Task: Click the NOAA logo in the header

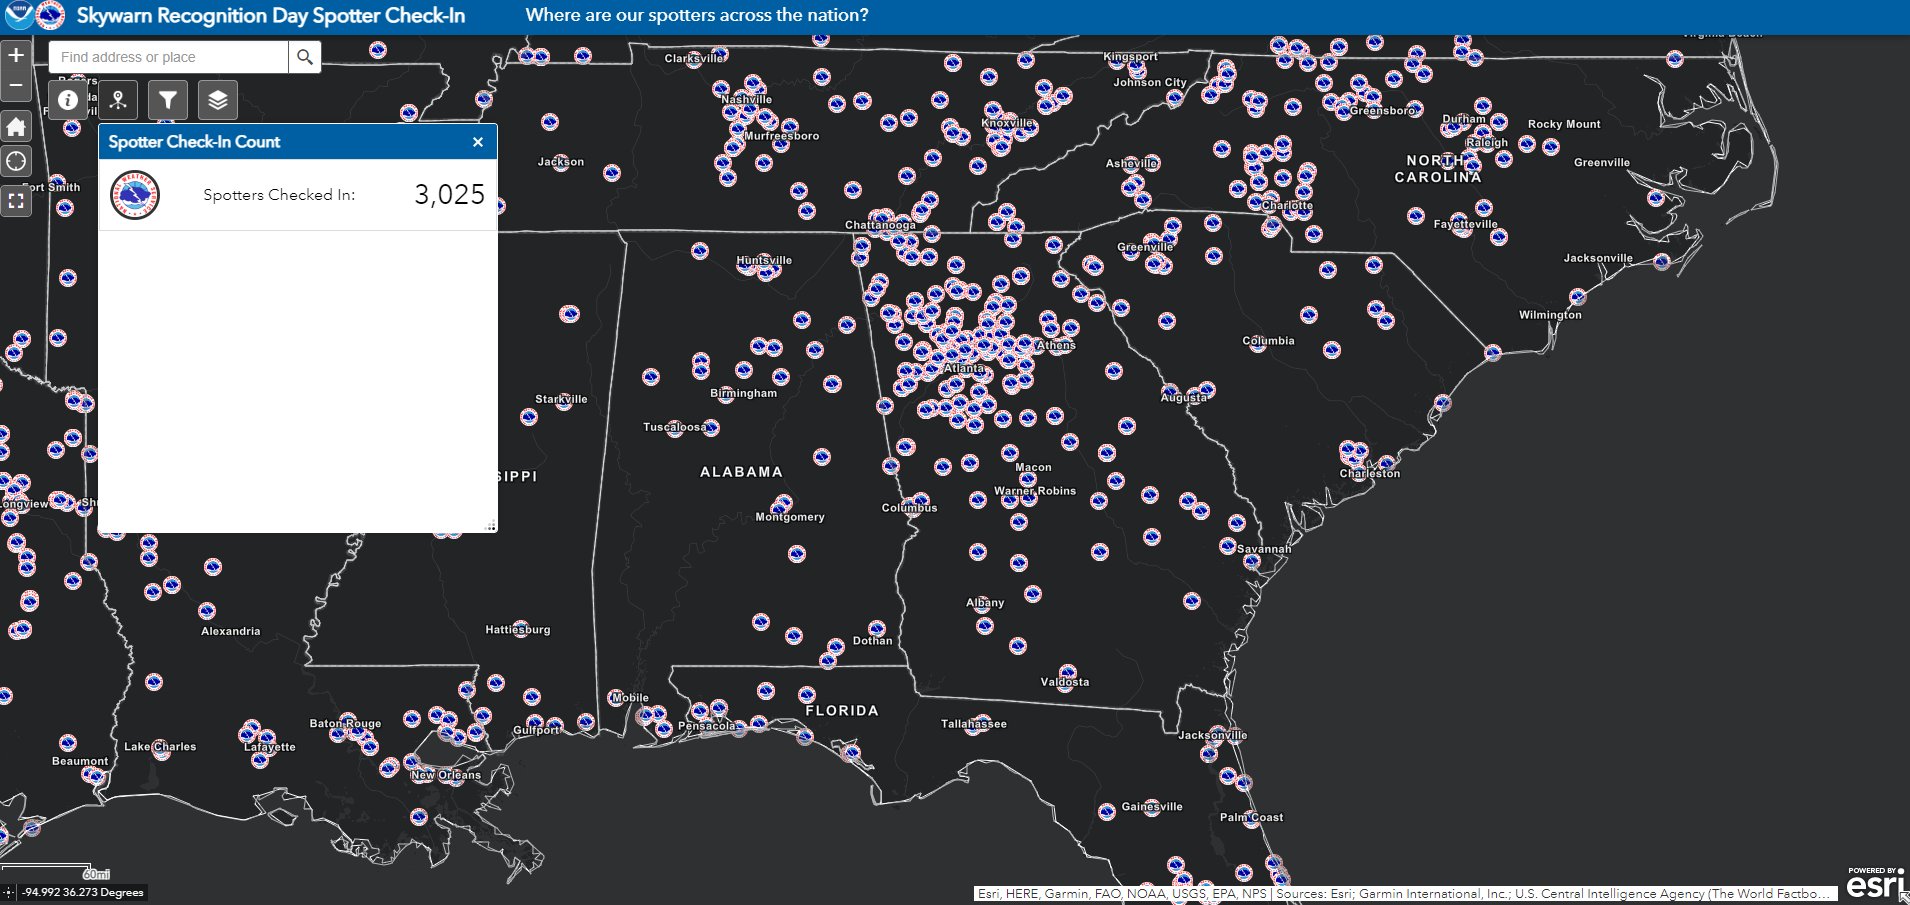Action: point(18,15)
